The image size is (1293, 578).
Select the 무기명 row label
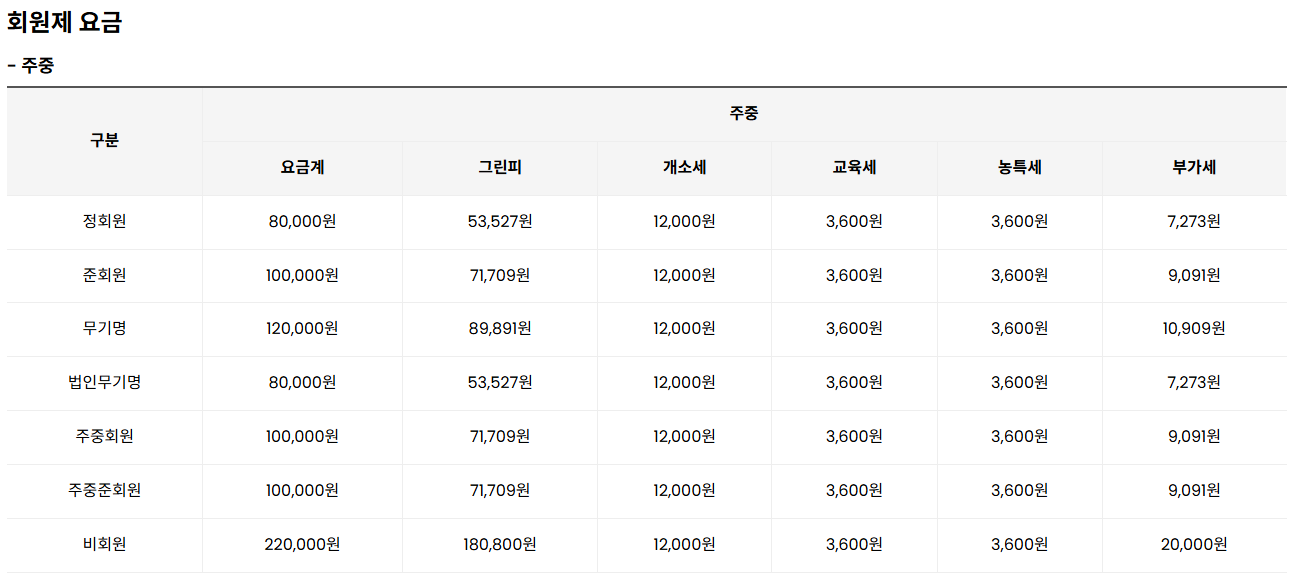(104, 328)
